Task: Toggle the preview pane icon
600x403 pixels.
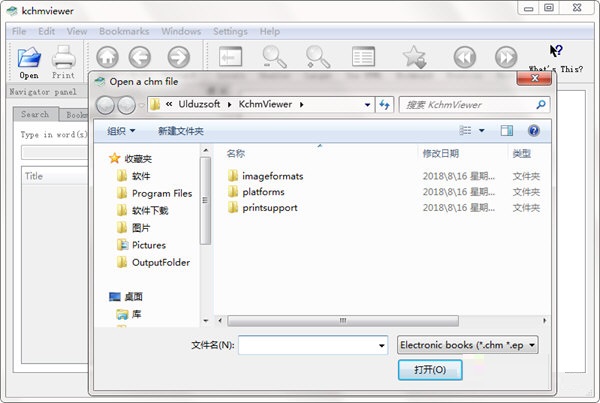Action: pyautogui.click(x=507, y=131)
